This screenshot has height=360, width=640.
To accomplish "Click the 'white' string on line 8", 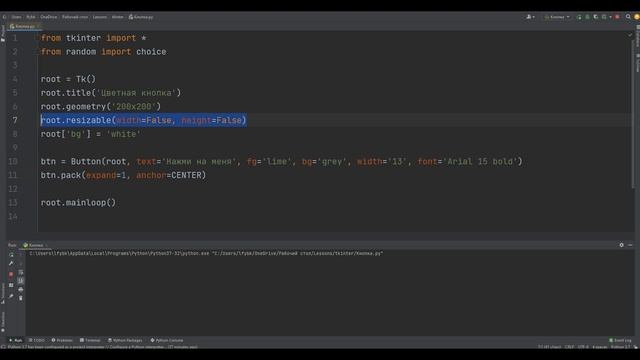I will click(x=123, y=134).
